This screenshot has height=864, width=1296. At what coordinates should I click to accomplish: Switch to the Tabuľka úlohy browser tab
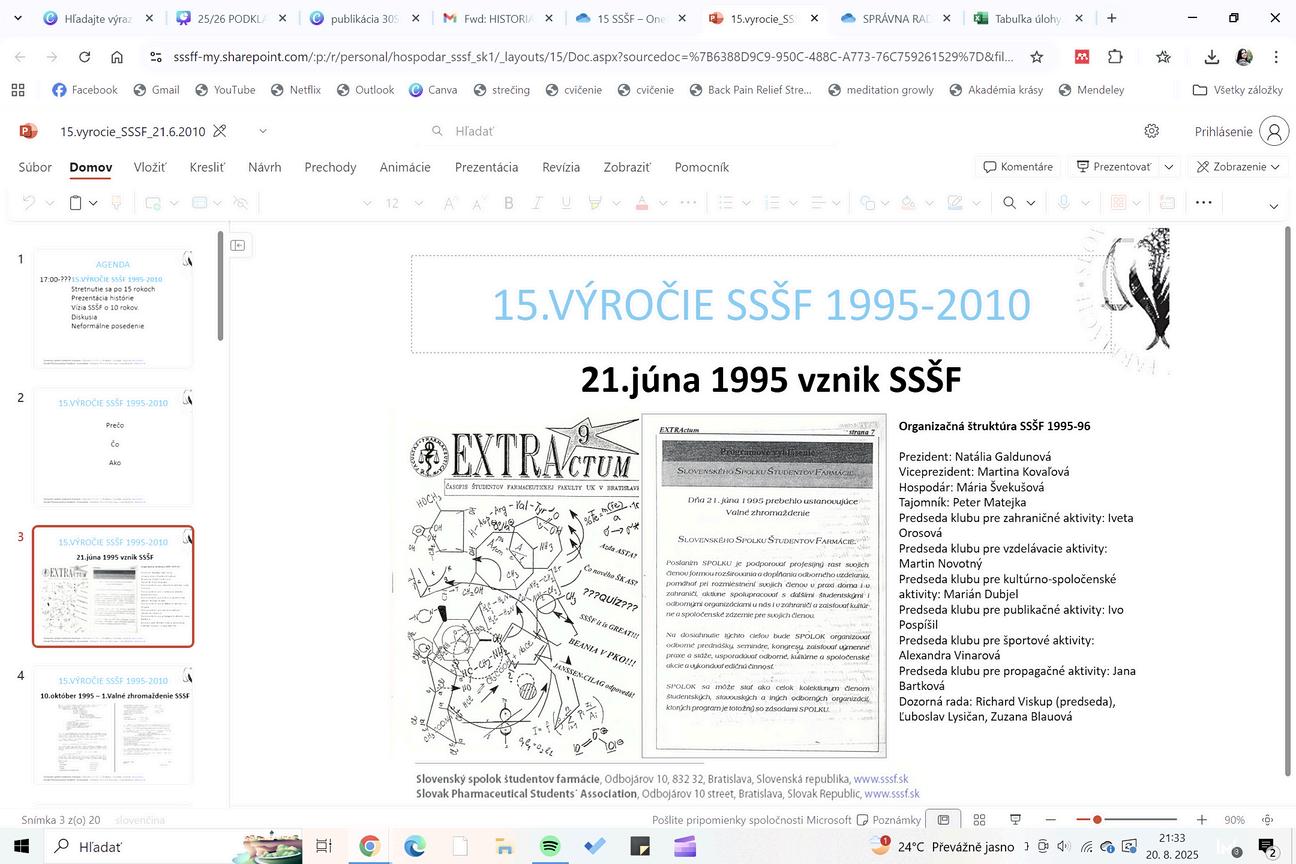tap(1027, 18)
